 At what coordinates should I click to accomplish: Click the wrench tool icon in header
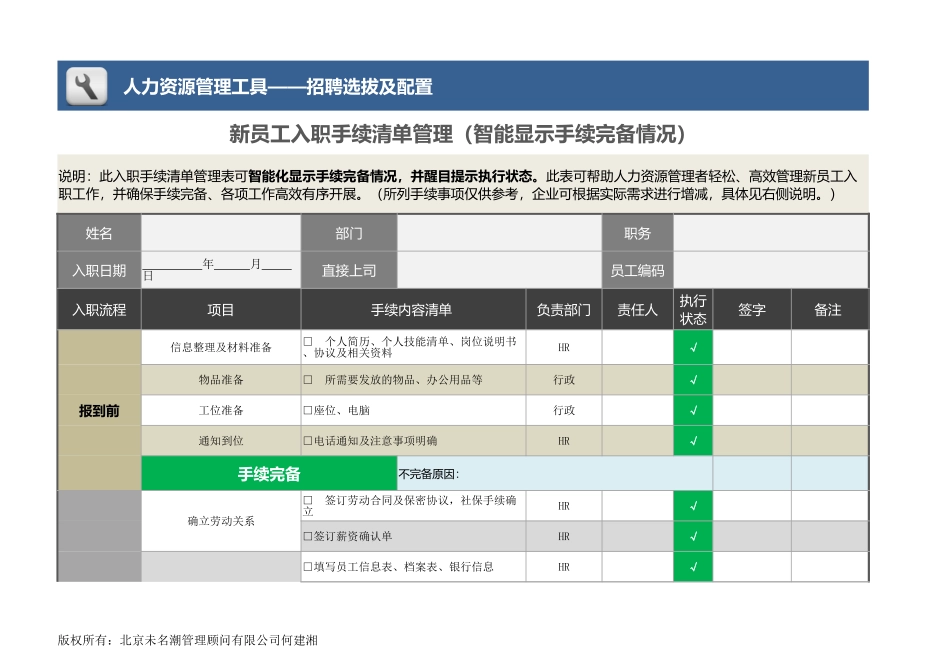coord(87,86)
